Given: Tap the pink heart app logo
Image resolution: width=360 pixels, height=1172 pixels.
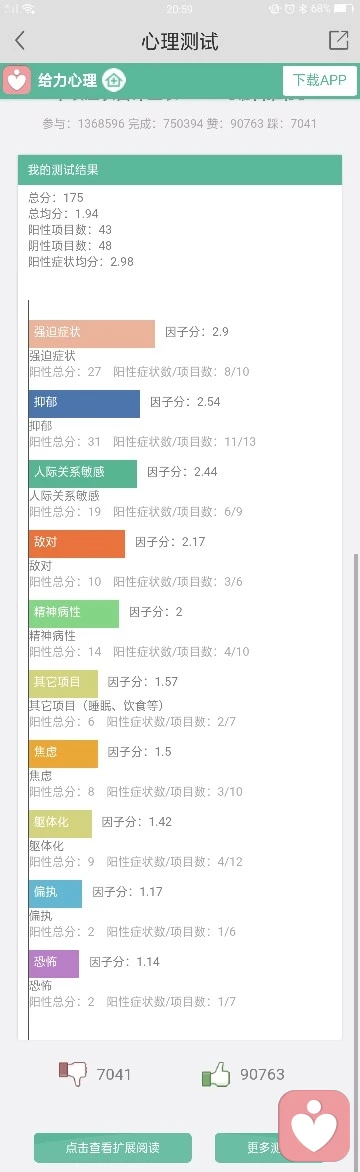Looking at the screenshot, I should 16,79.
